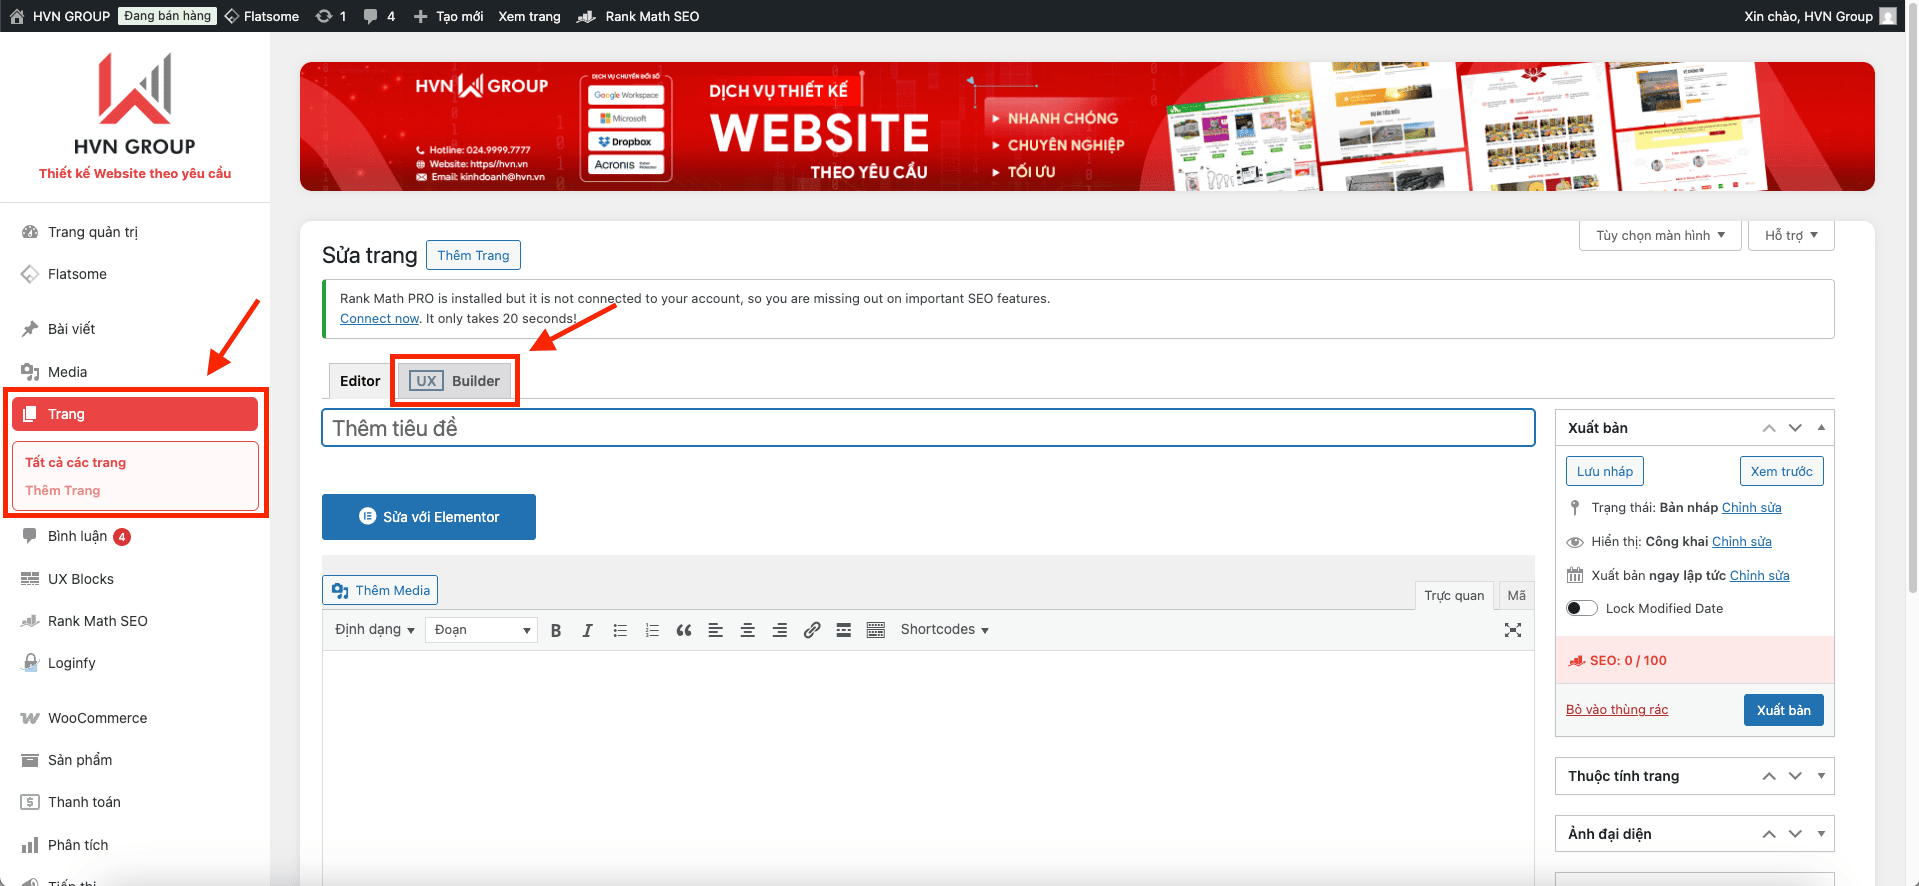Toggle the bulleted list icon
Image resolution: width=1919 pixels, height=886 pixels.
(x=620, y=630)
